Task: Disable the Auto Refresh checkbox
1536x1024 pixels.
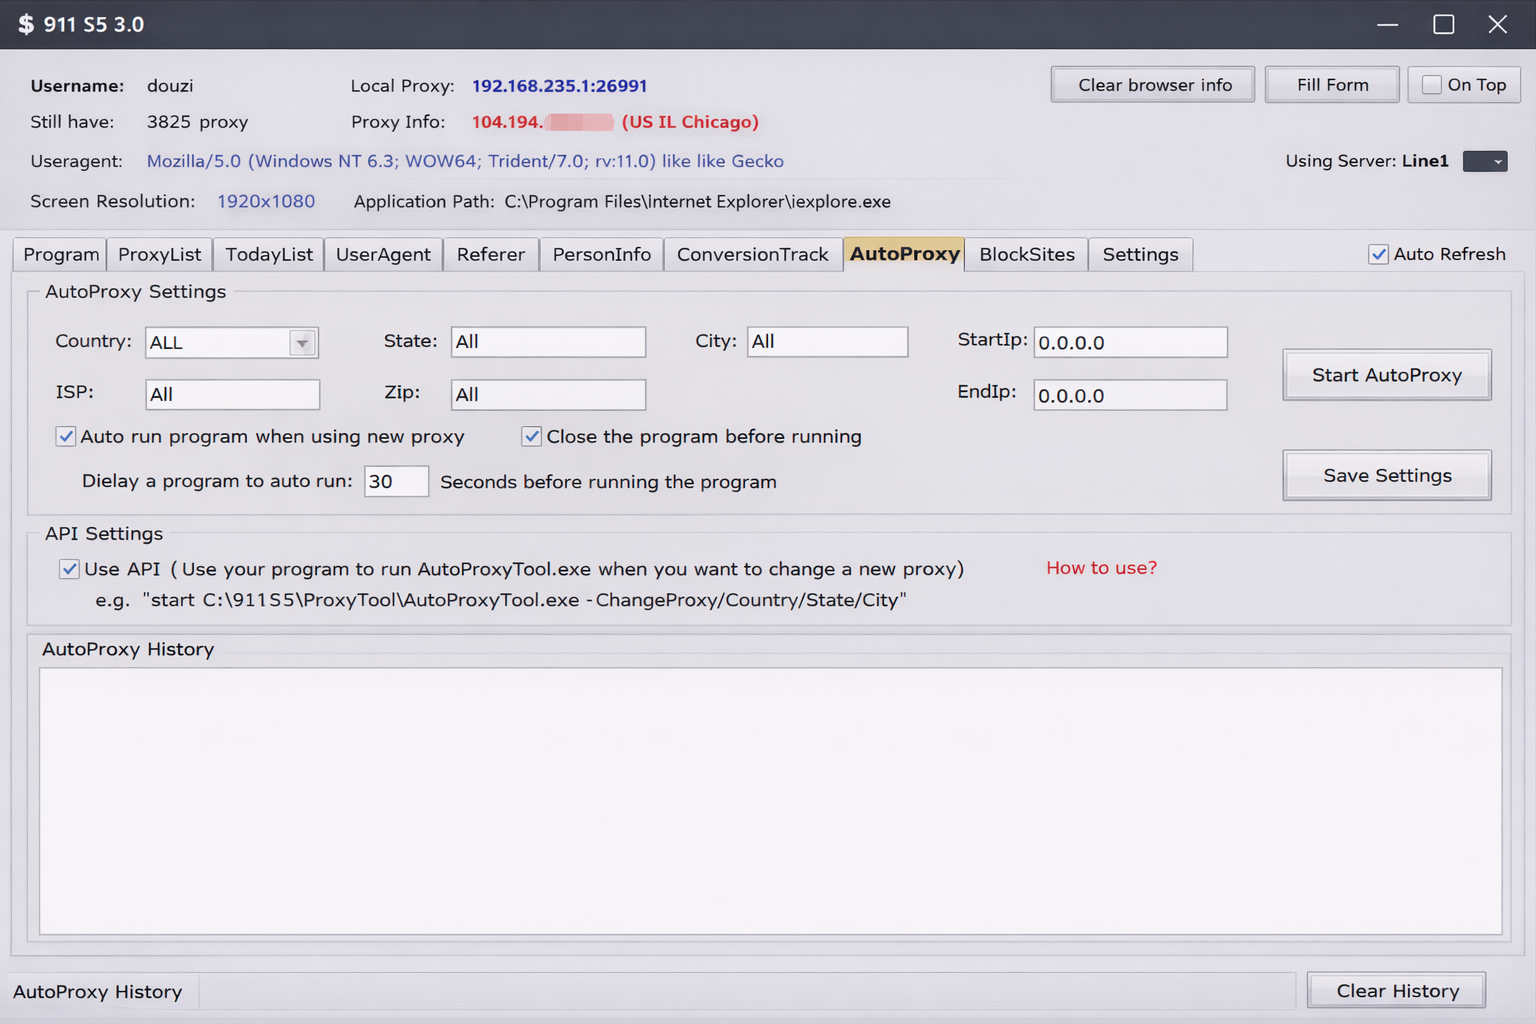Action: coord(1378,254)
